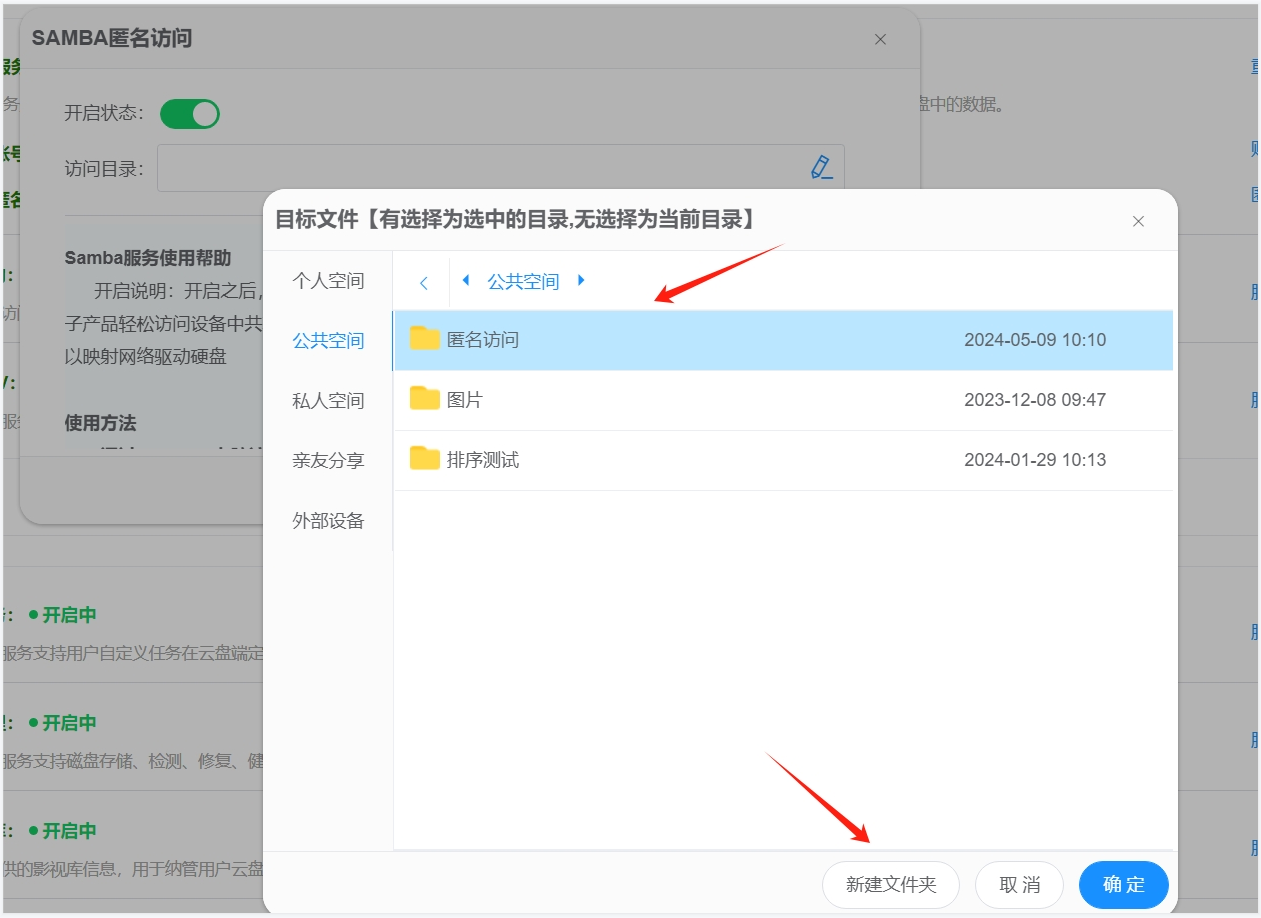
Task: Choose 外部设备 in the sidebar
Action: coord(328,521)
